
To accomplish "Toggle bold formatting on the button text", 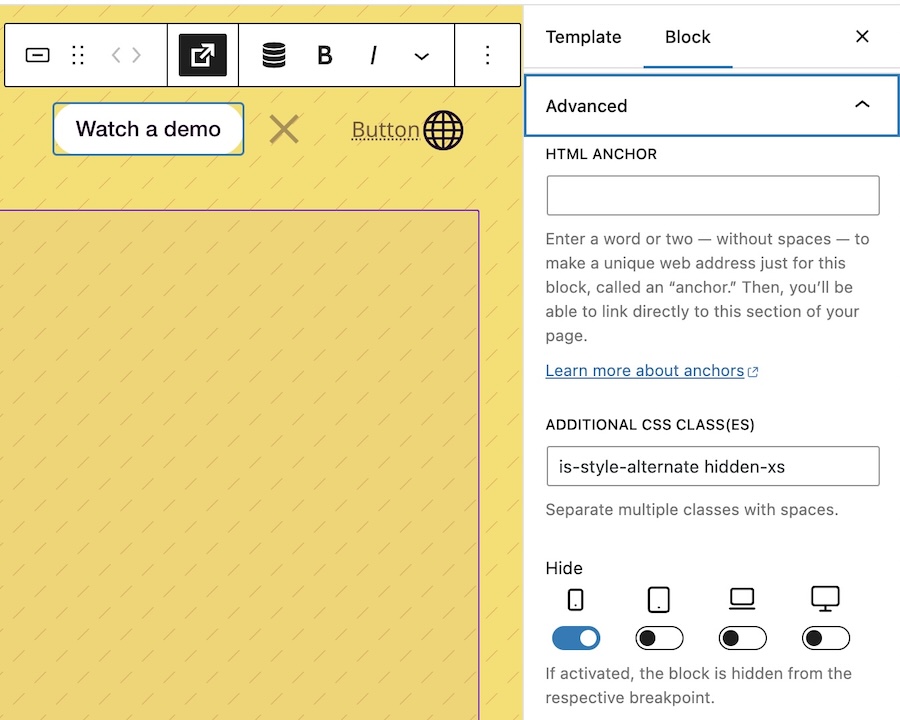I will (x=324, y=55).
